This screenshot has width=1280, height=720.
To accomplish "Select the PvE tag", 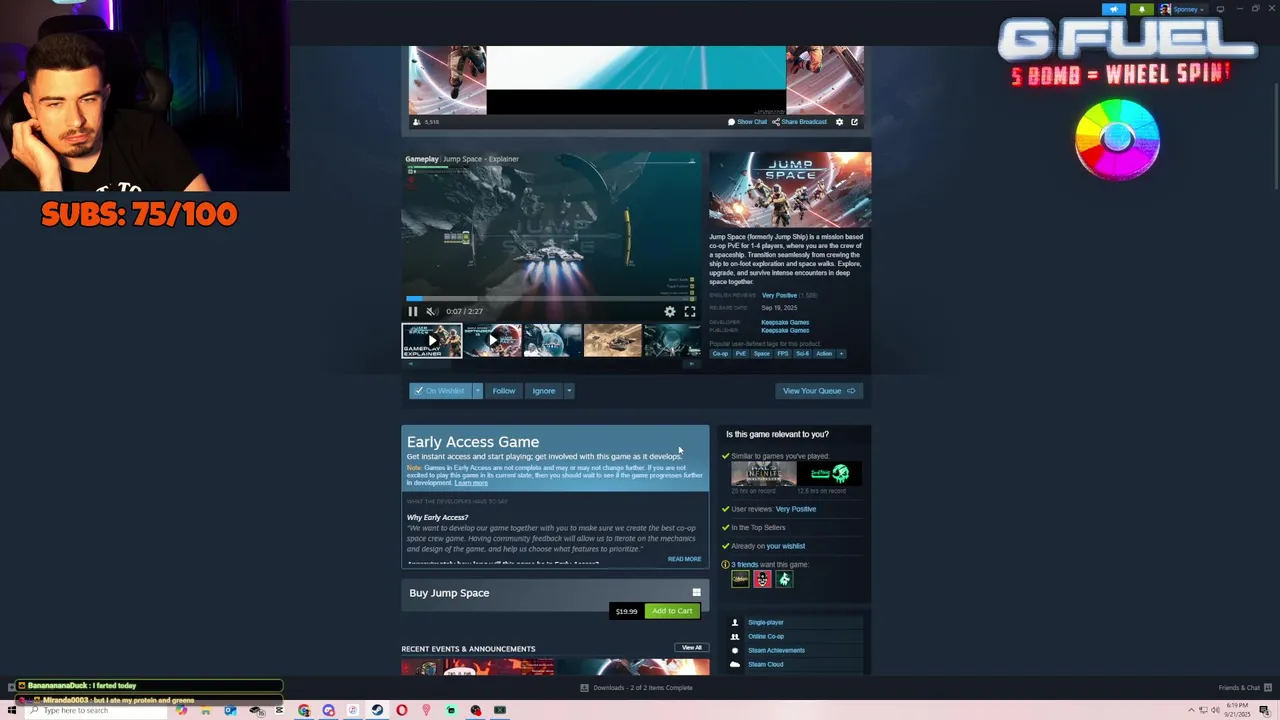I will [x=741, y=353].
